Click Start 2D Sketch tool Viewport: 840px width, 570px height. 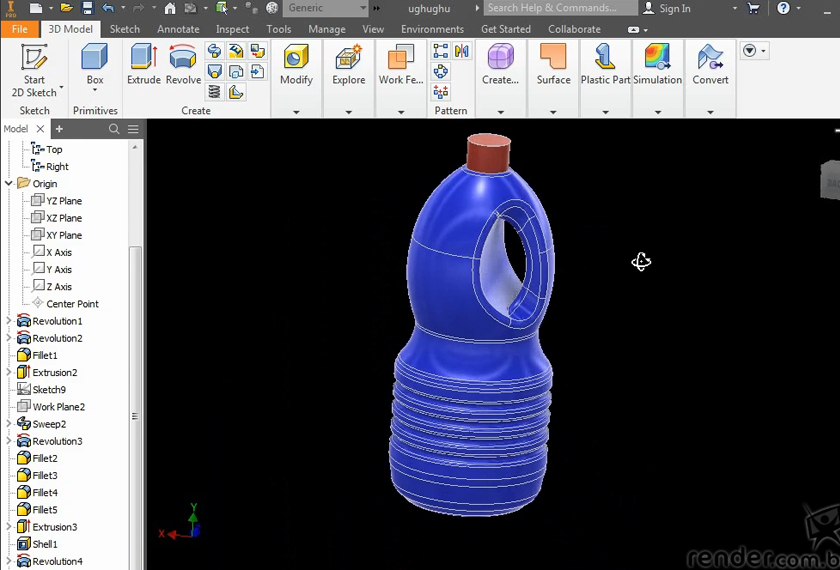(x=34, y=68)
